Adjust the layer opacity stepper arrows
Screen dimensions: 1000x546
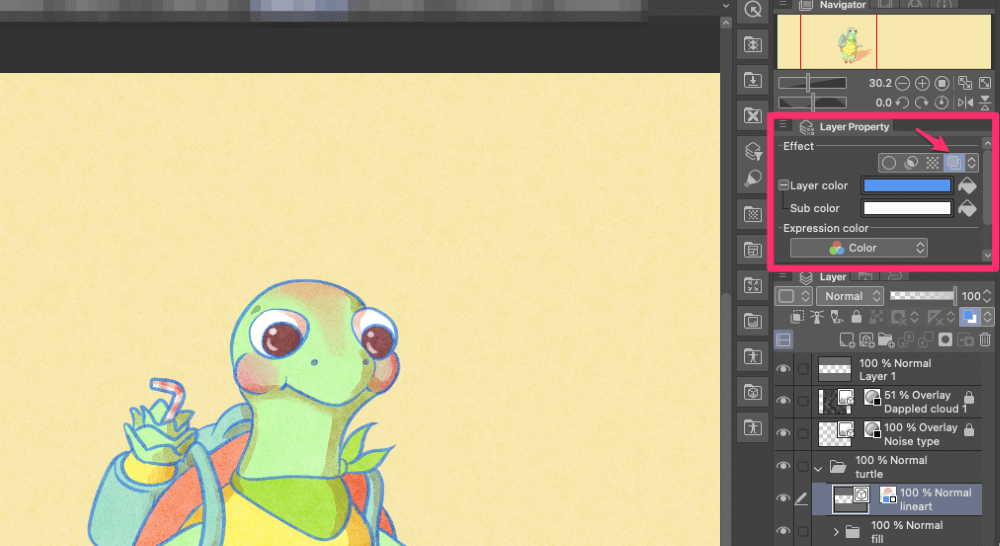point(987,296)
